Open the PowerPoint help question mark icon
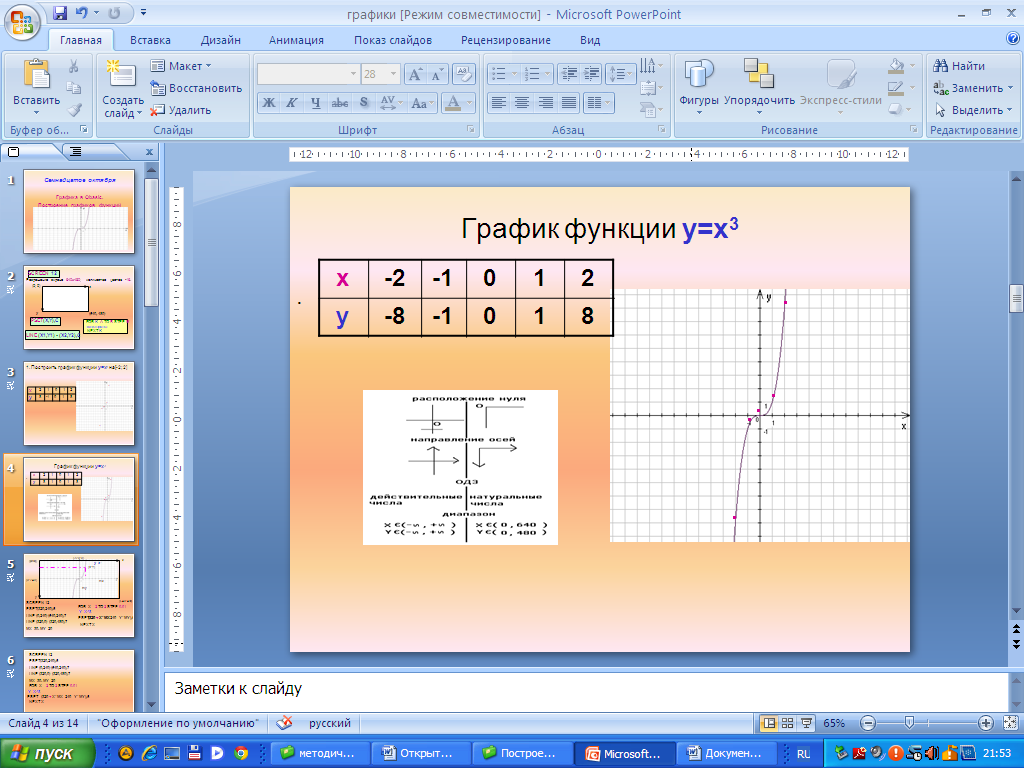This screenshot has width=1024, height=768. click(x=1012, y=39)
